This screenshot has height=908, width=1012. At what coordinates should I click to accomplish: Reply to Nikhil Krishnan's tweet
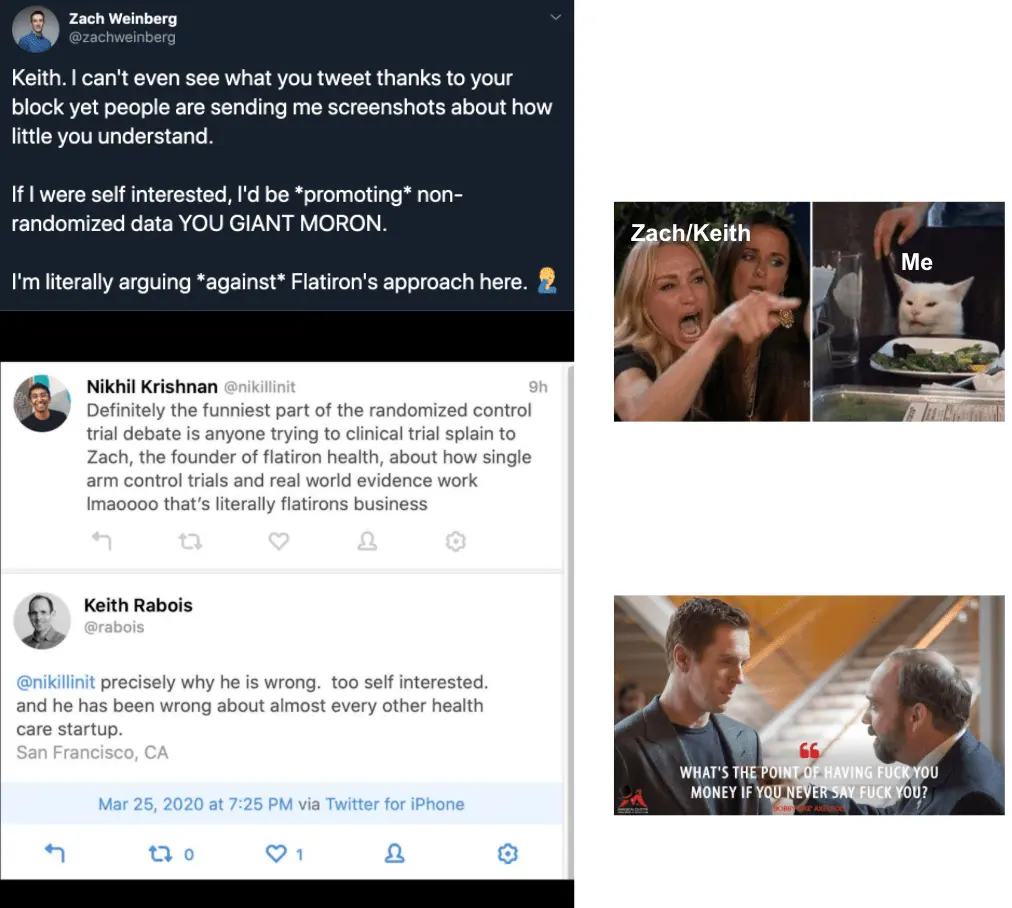click(102, 541)
